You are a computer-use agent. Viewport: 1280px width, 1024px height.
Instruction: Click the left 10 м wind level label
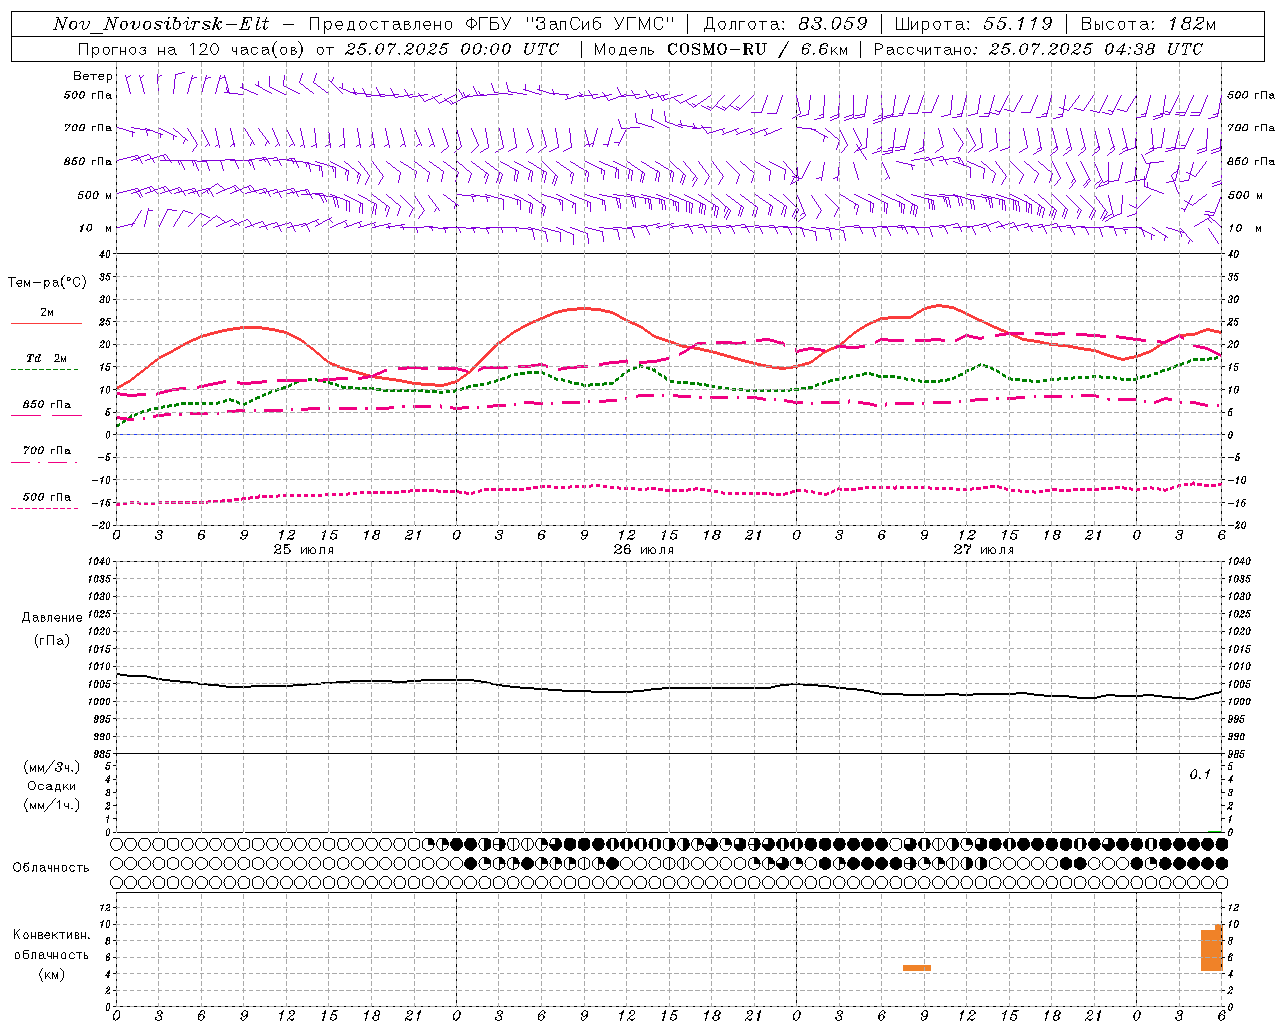point(96,228)
